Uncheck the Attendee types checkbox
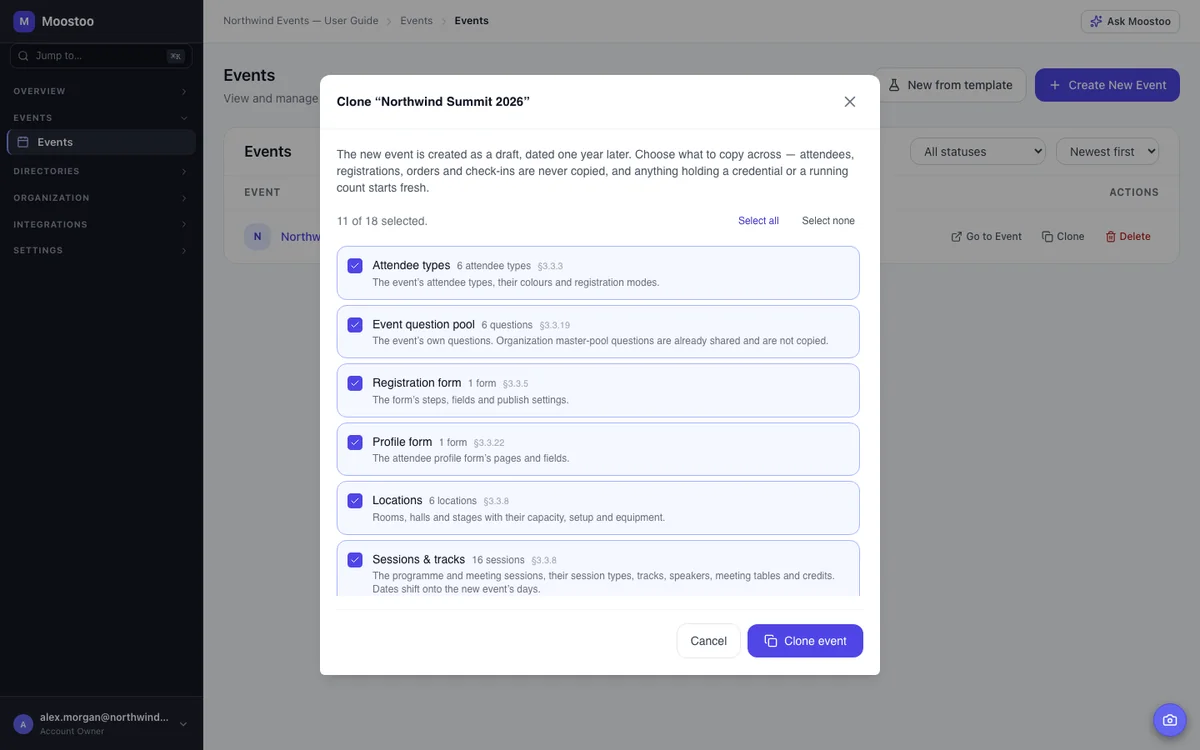The image size is (1200, 750). pyautogui.click(x=355, y=266)
